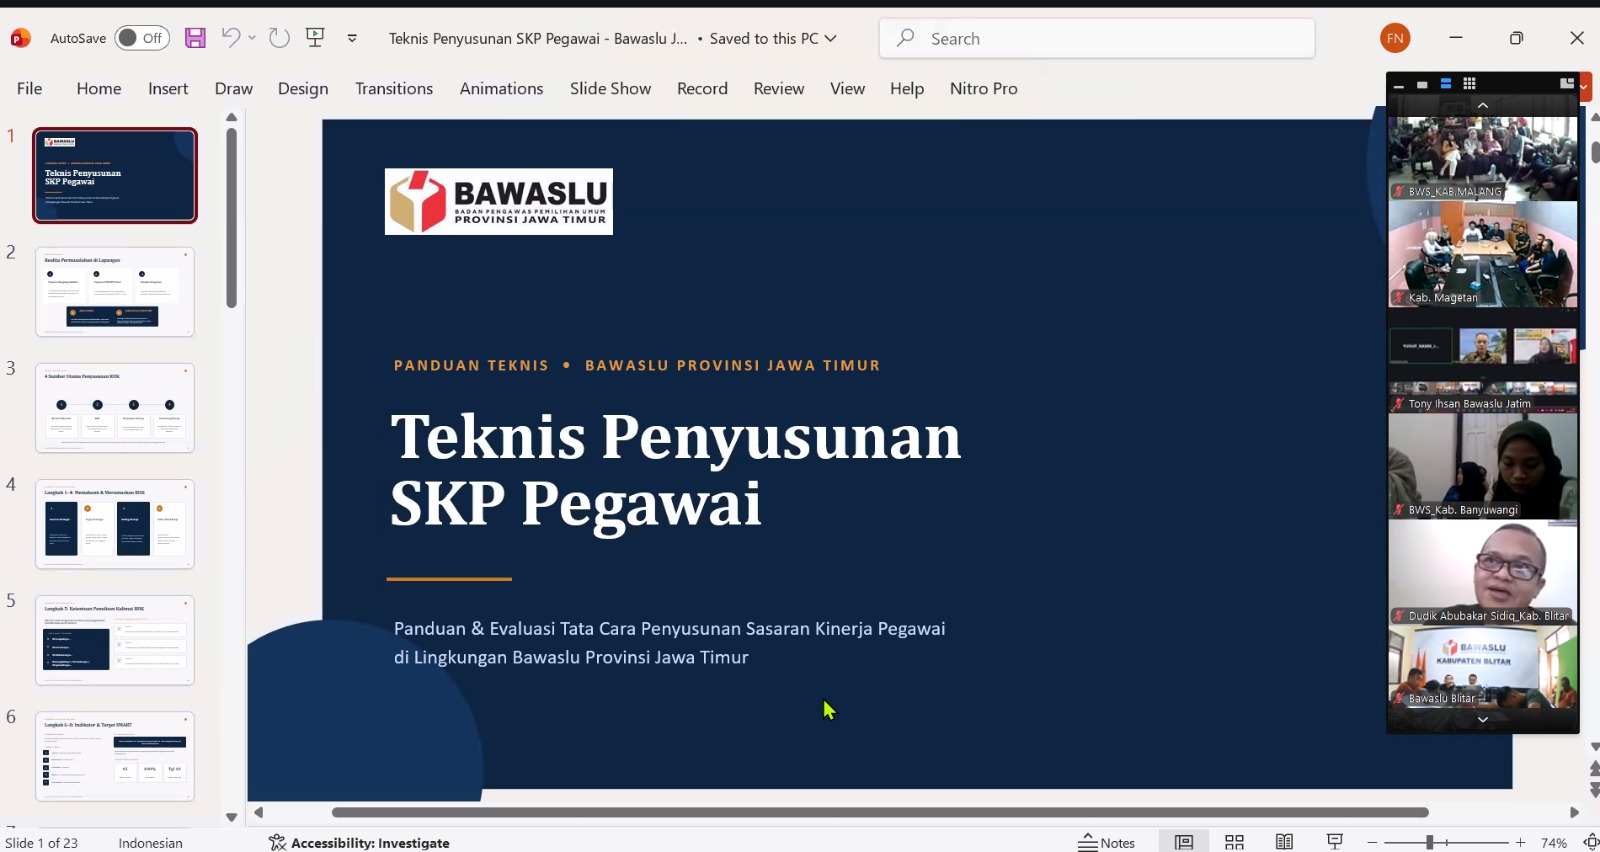The height and width of the screenshot is (852, 1600).
Task: Switch to the Animations tab
Action: pos(501,88)
